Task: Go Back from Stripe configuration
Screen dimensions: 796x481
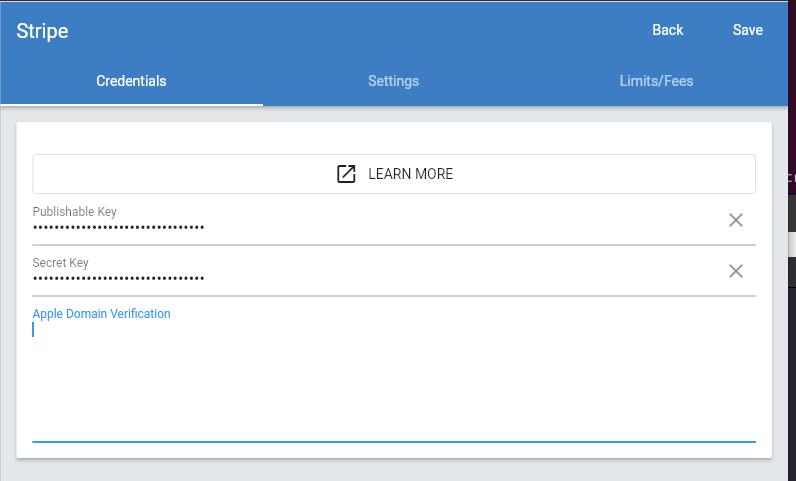Action: pyautogui.click(x=668, y=30)
